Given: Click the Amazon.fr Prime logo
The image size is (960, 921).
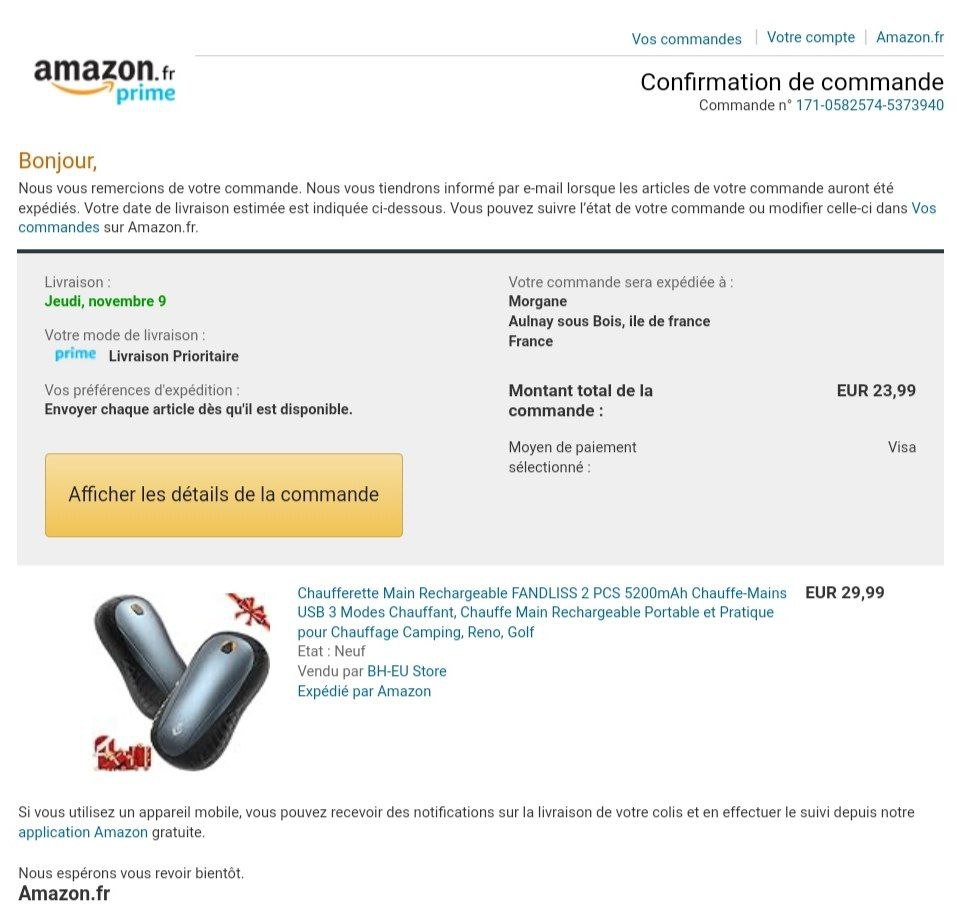Looking at the screenshot, I should pyautogui.click(x=105, y=79).
